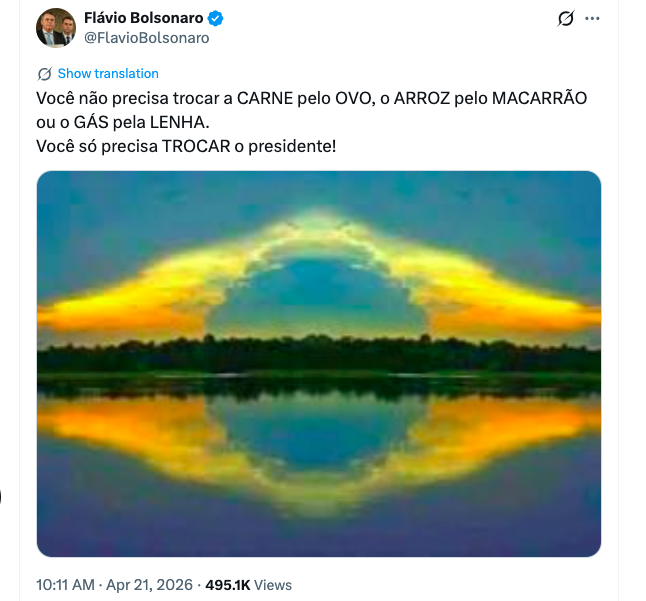The width and height of the screenshot is (646, 601).
Task: Click the 10:11 AM post time
Action: (x=64, y=584)
